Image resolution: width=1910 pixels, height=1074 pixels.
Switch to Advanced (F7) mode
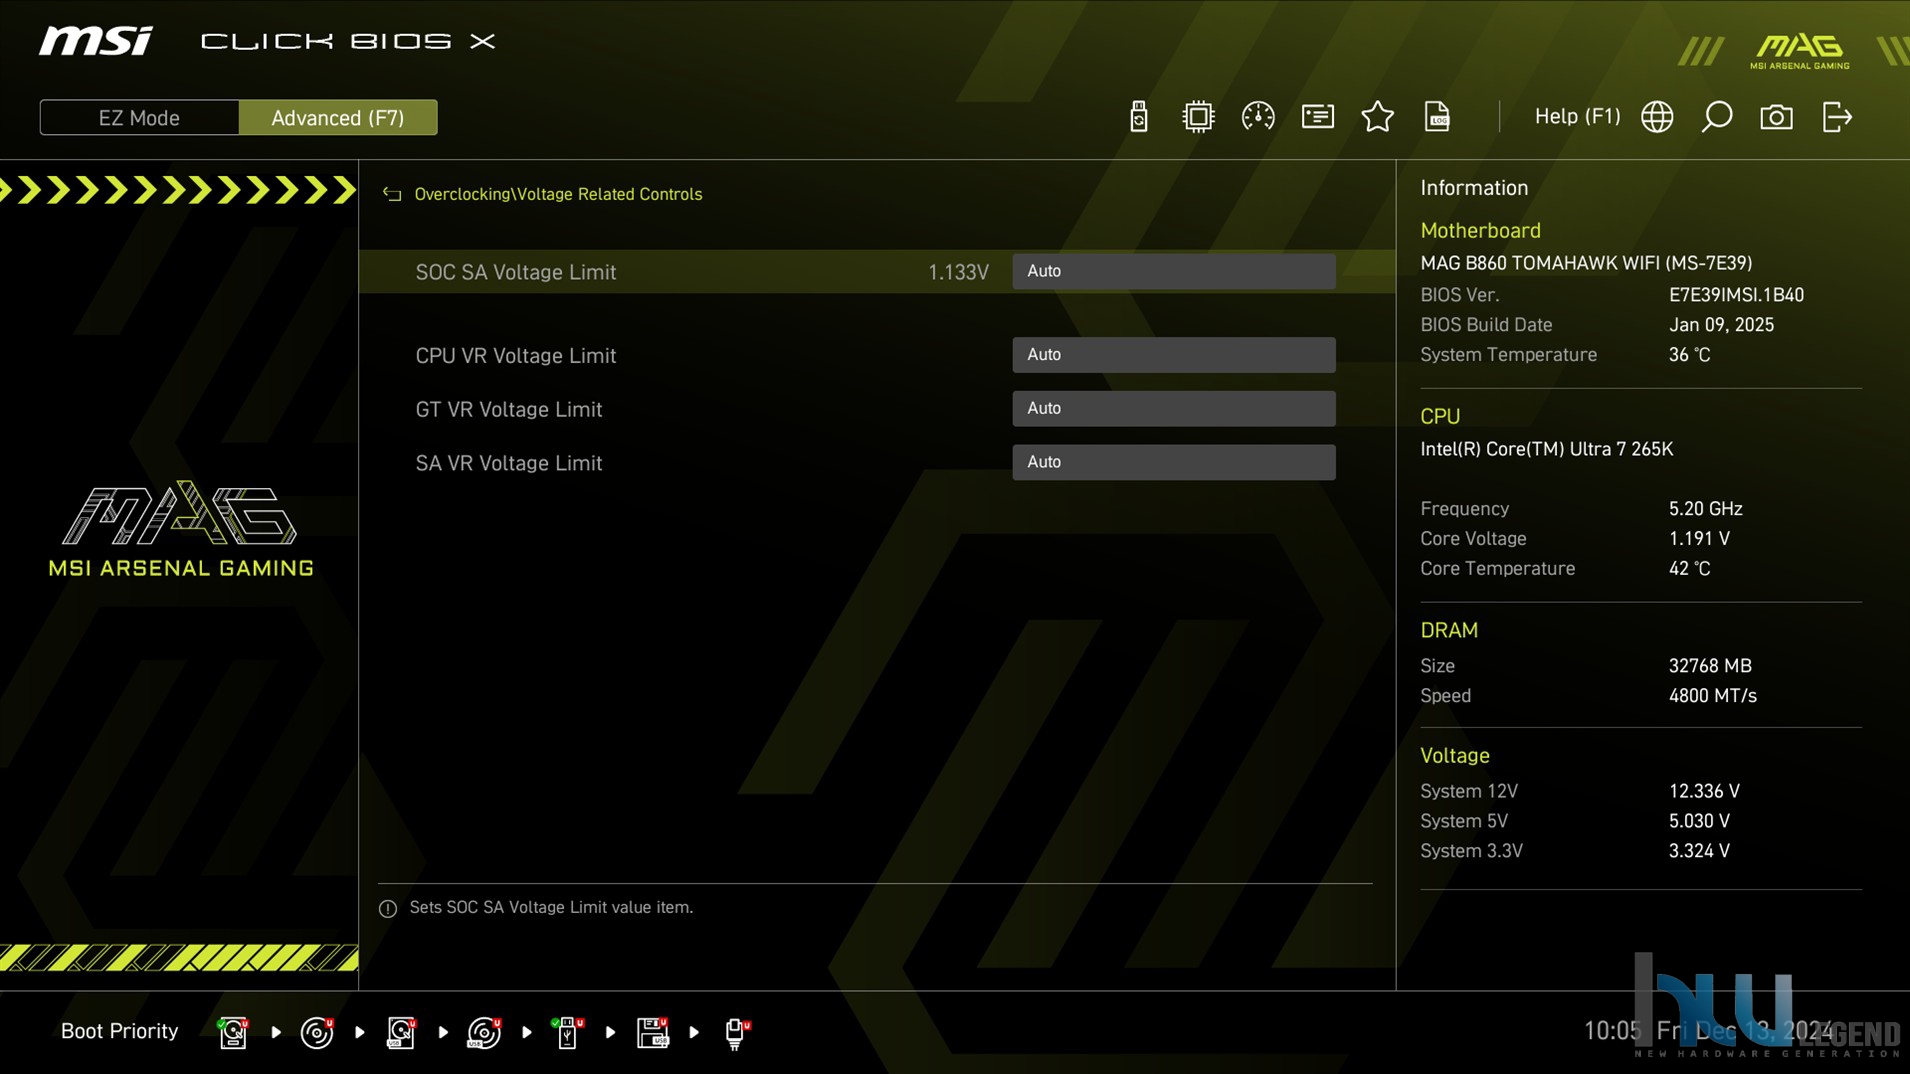click(x=338, y=117)
